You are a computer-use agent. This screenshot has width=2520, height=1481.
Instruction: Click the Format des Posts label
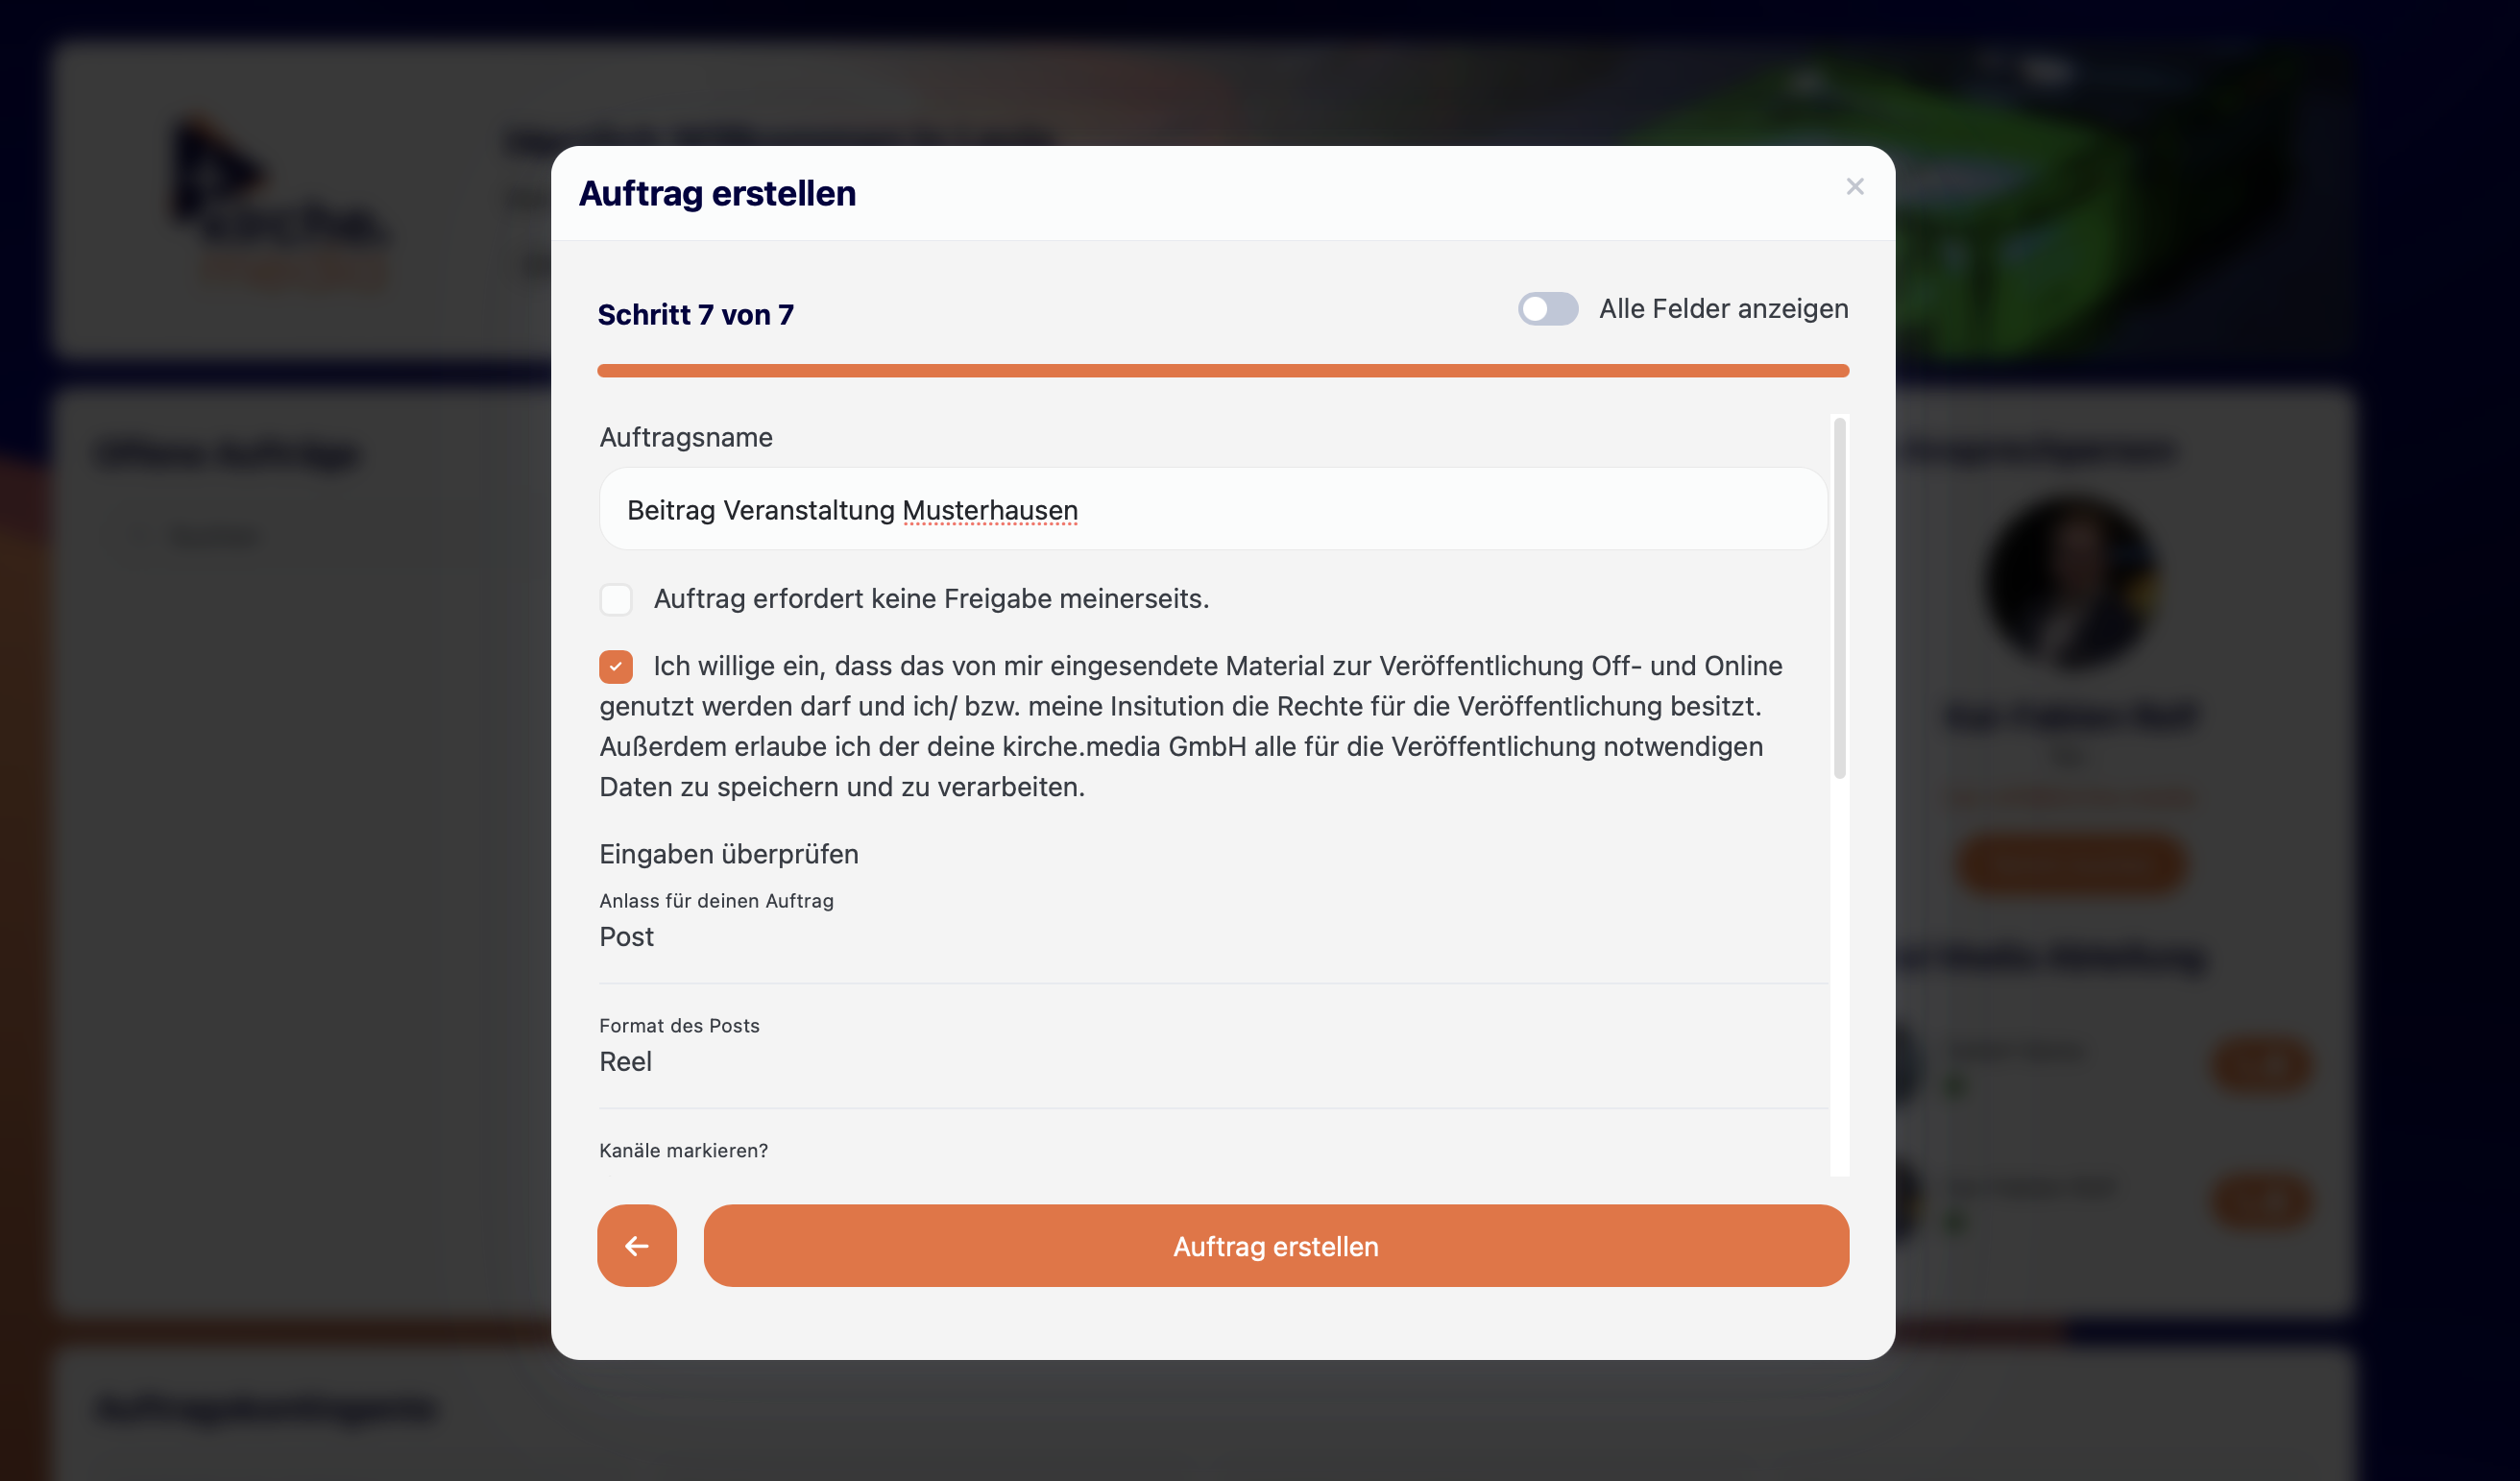[679, 1025]
